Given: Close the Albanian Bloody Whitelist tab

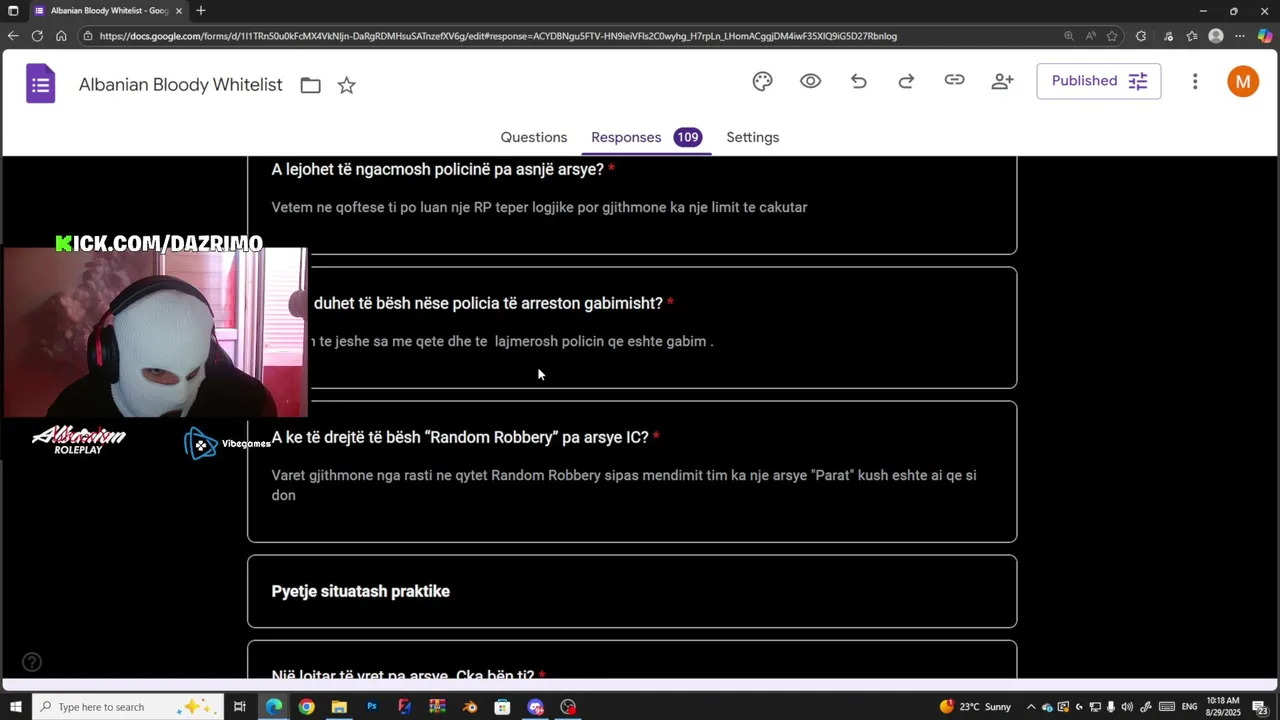Looking at the screenshot, I should (x=179, y=11).
